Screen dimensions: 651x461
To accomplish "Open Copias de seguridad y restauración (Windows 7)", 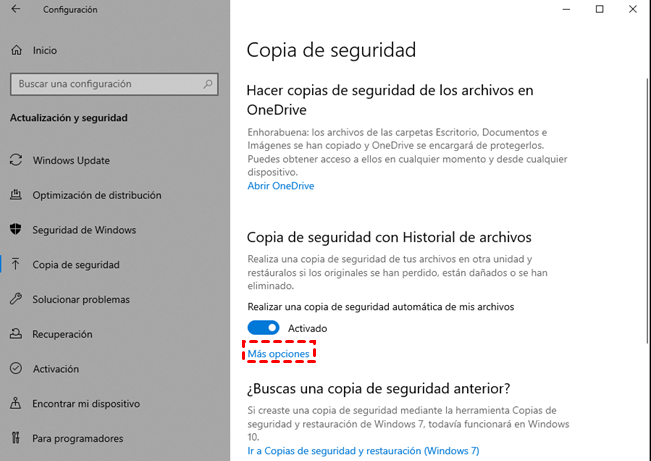I will coord(363,451).
